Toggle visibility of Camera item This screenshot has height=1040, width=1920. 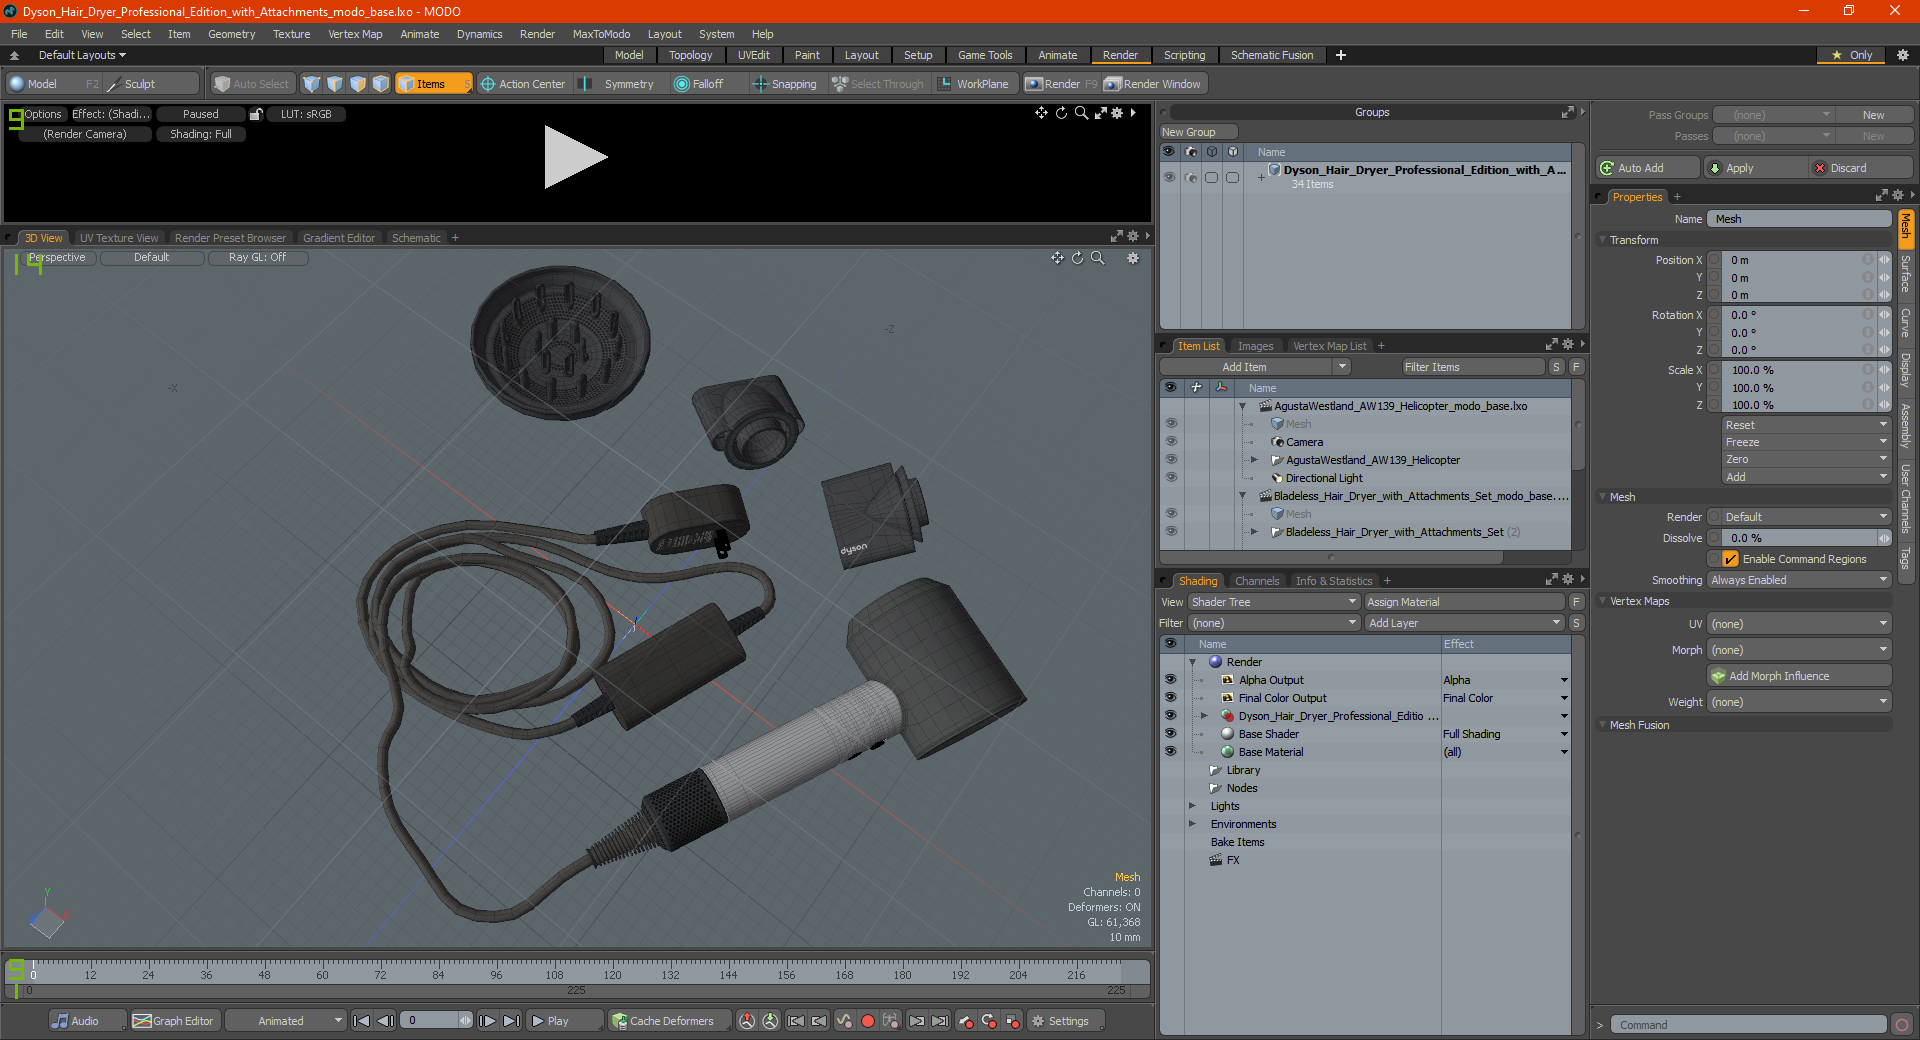pos(1171,442)
